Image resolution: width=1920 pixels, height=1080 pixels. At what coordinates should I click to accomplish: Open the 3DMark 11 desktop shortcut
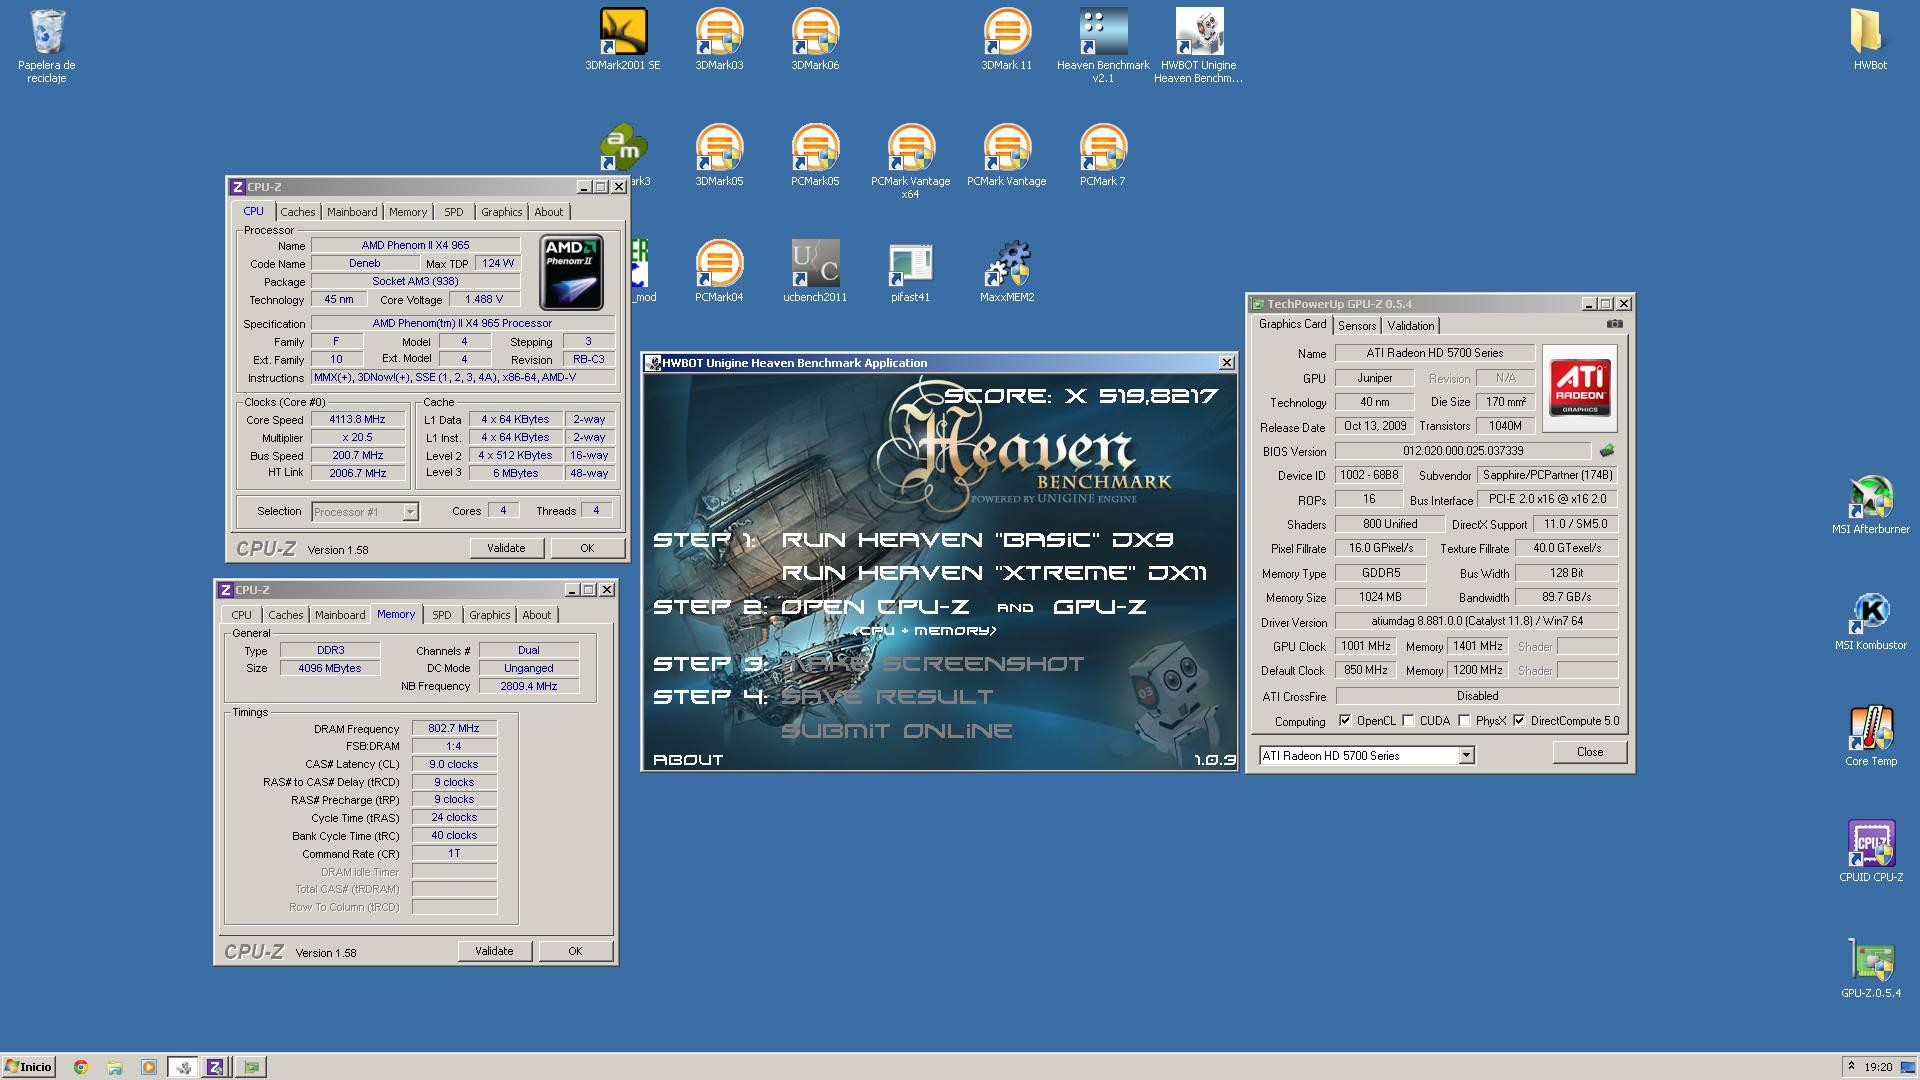coord(1006,40)
